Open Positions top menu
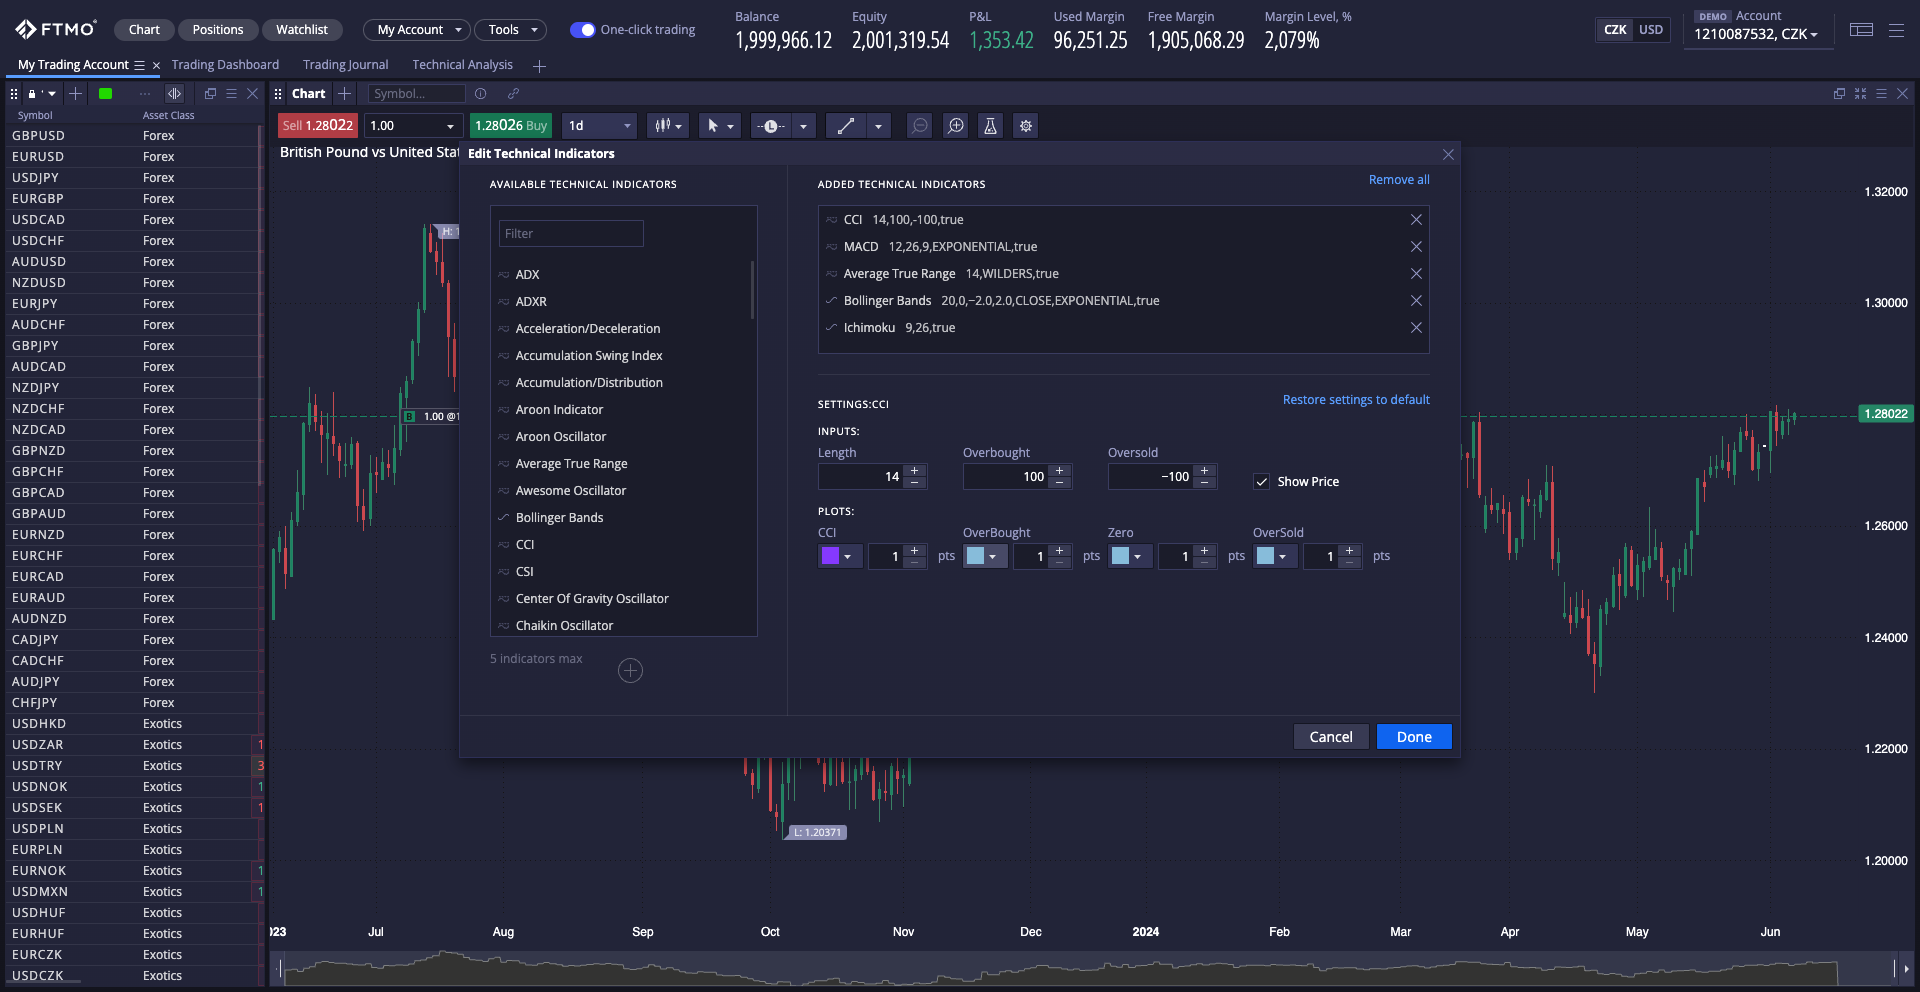This screenshot has width=1920, height=992. tap(218, 30)
